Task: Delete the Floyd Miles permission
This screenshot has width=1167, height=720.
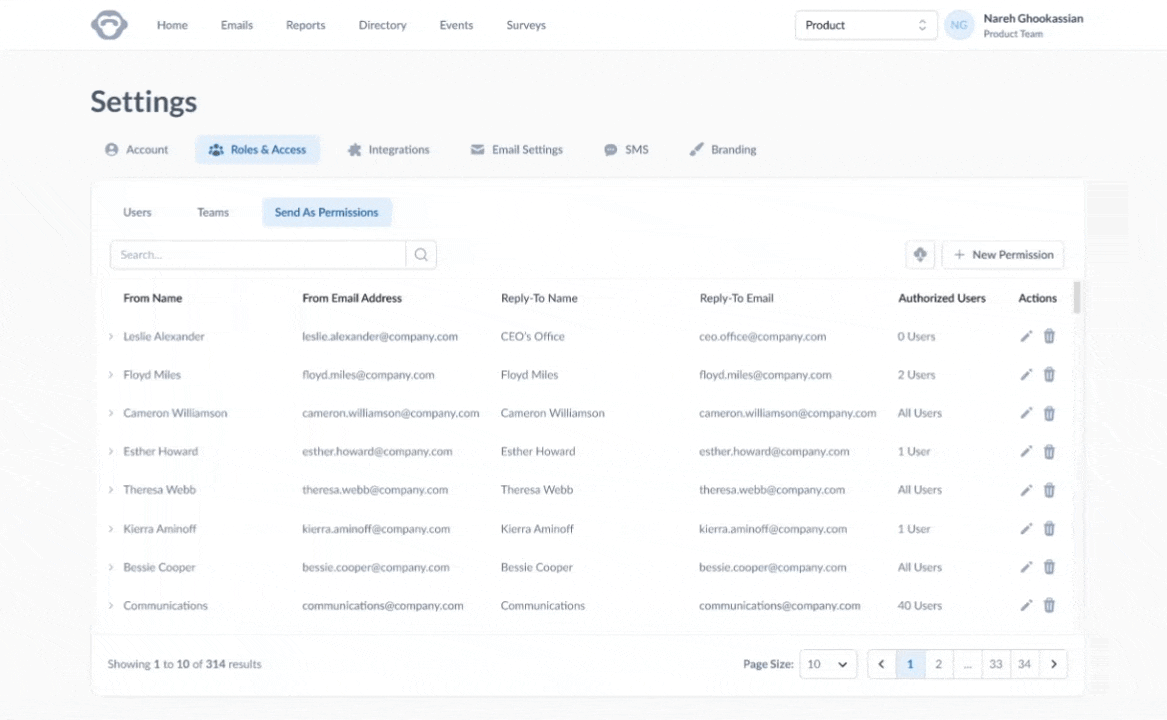Action: [x=1049, y=375]
